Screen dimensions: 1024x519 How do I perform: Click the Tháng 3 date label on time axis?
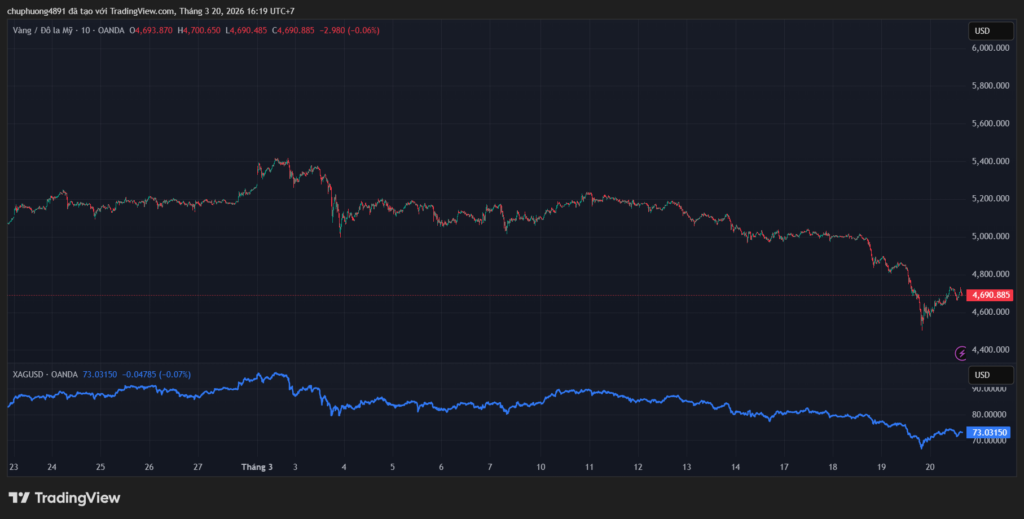[x=256, y=467]
